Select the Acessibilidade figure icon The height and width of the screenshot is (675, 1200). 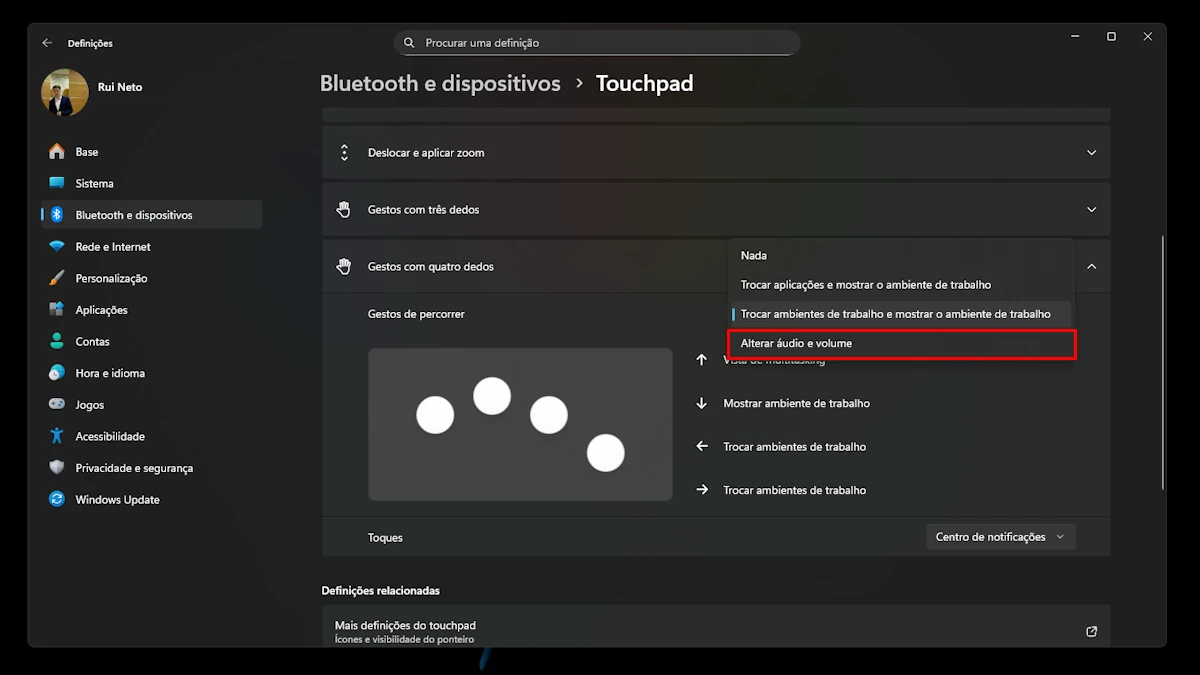pyautogui.click(x=57, y=436)
